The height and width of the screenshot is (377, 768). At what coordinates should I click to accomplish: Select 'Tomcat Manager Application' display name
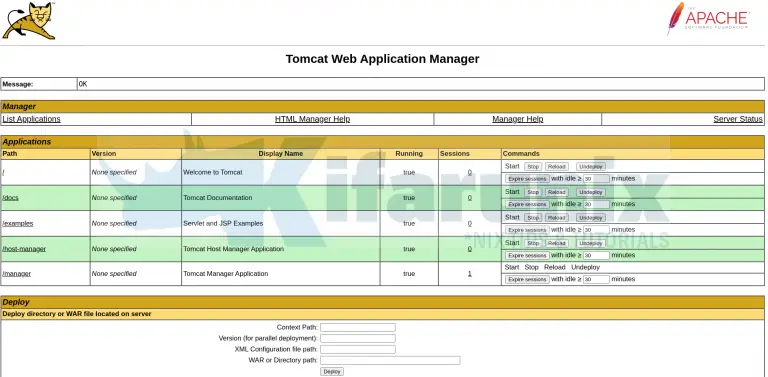pos(225,274)
